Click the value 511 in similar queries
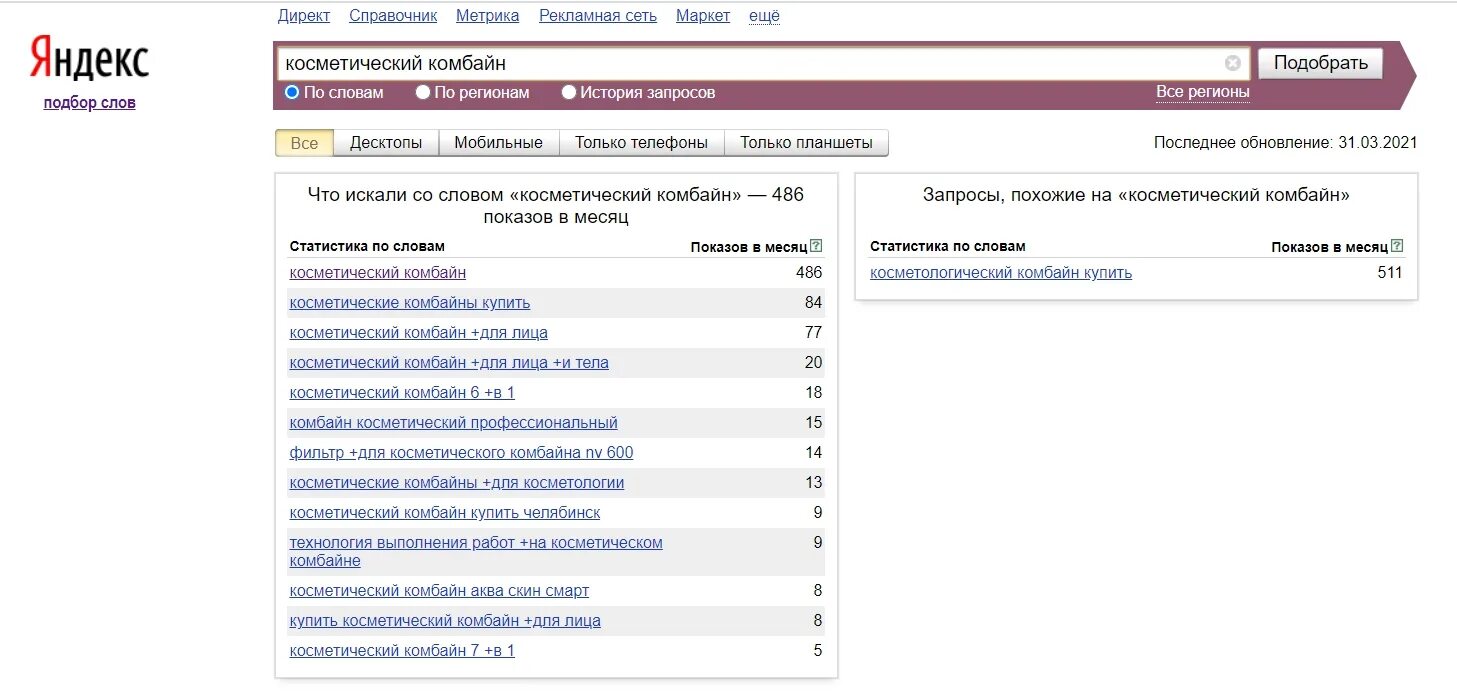This screenshot has height=691, width=1457. point(1390,273)
